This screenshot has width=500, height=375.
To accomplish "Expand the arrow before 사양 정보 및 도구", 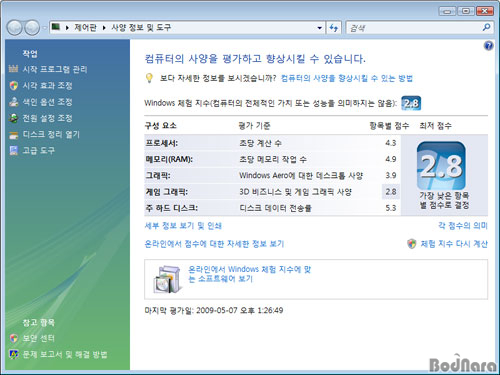I will (x=104, y=28).
